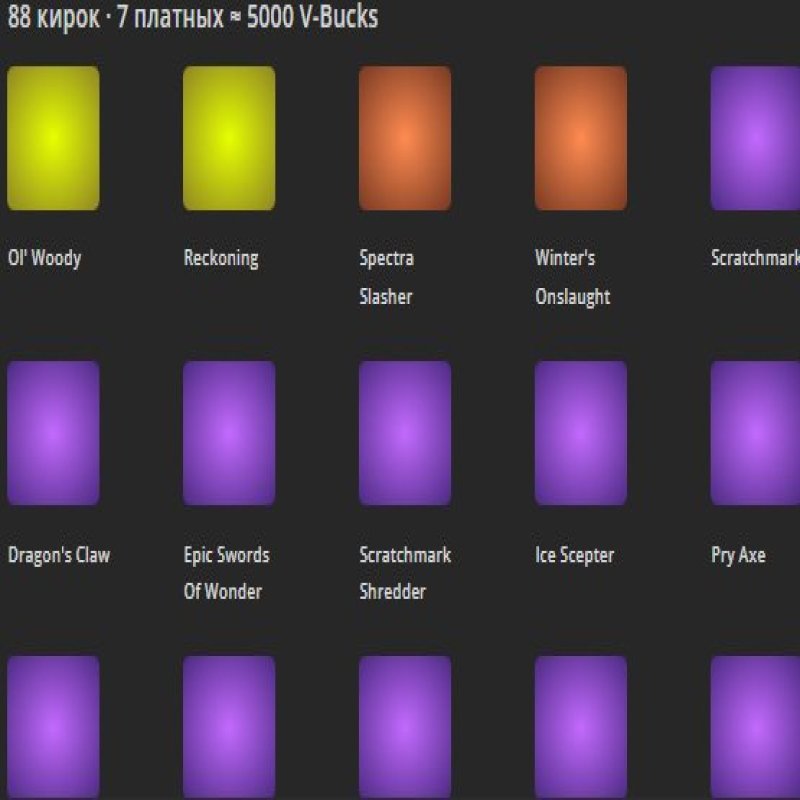800x800 pixels.
Task: View the Spectra Slasher pickaxe card
Action: tap(404, 137)
